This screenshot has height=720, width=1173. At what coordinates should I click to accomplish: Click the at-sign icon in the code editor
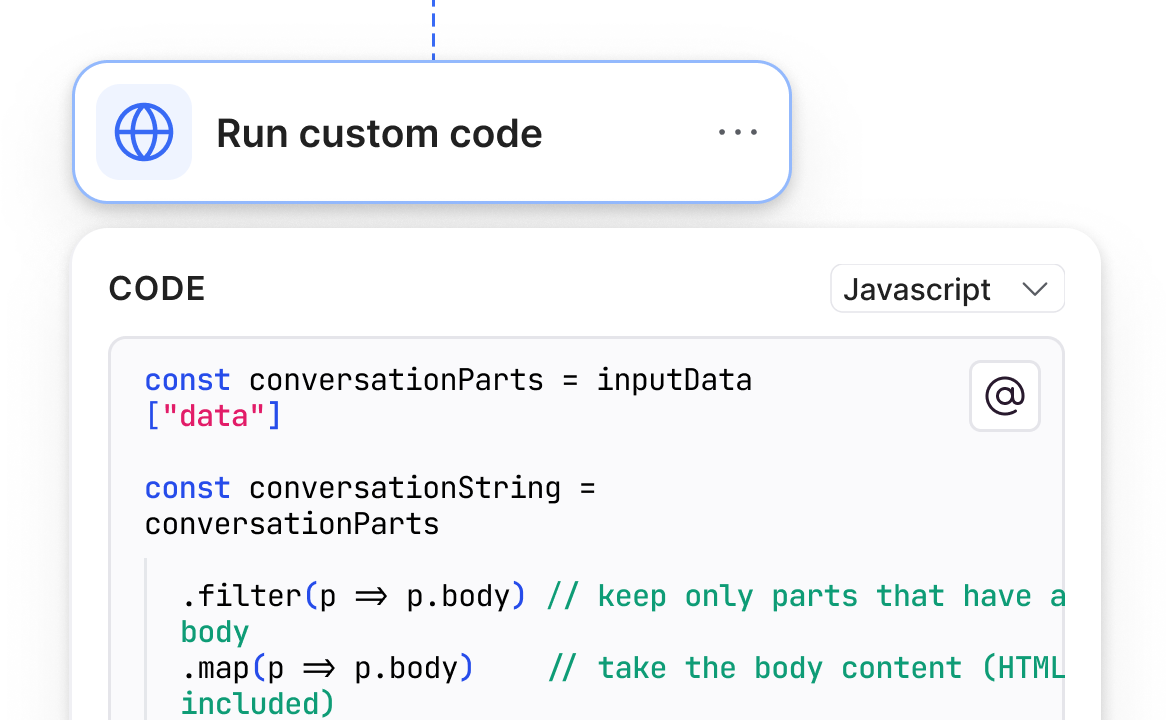pos(1004,396)
